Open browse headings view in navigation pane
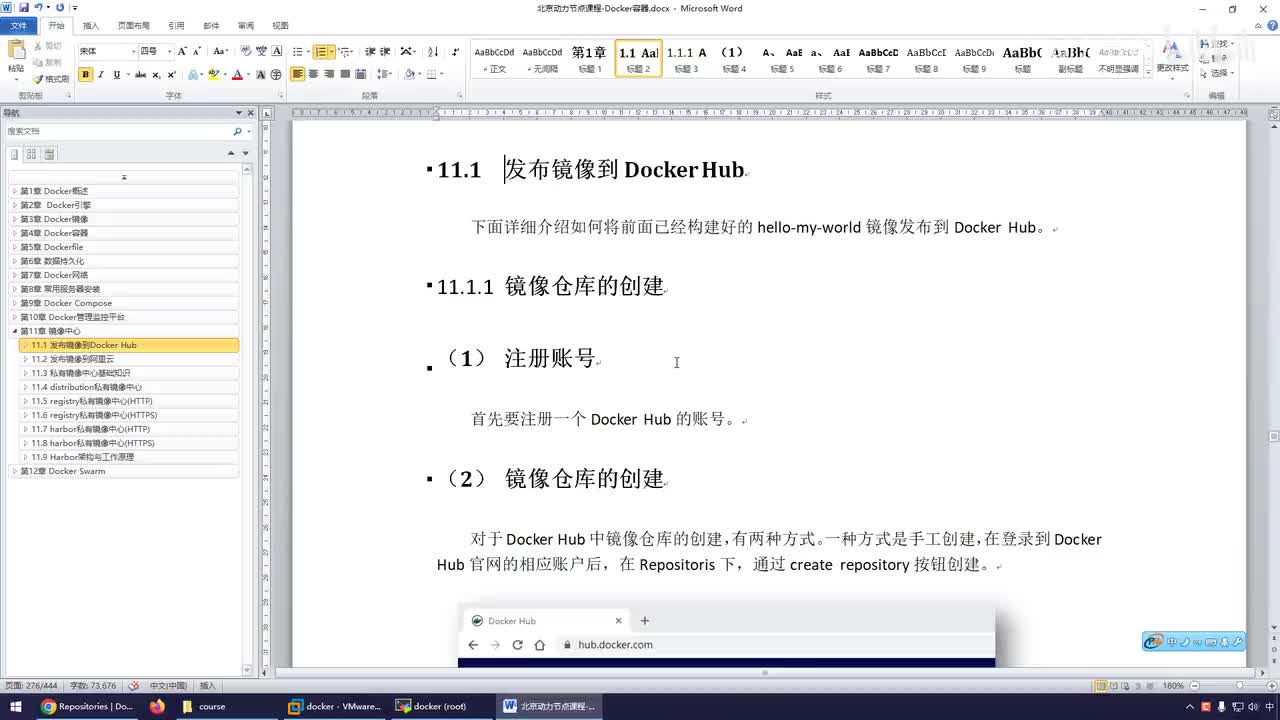Viewport: 1280px width, 720px height. [14, 154]
